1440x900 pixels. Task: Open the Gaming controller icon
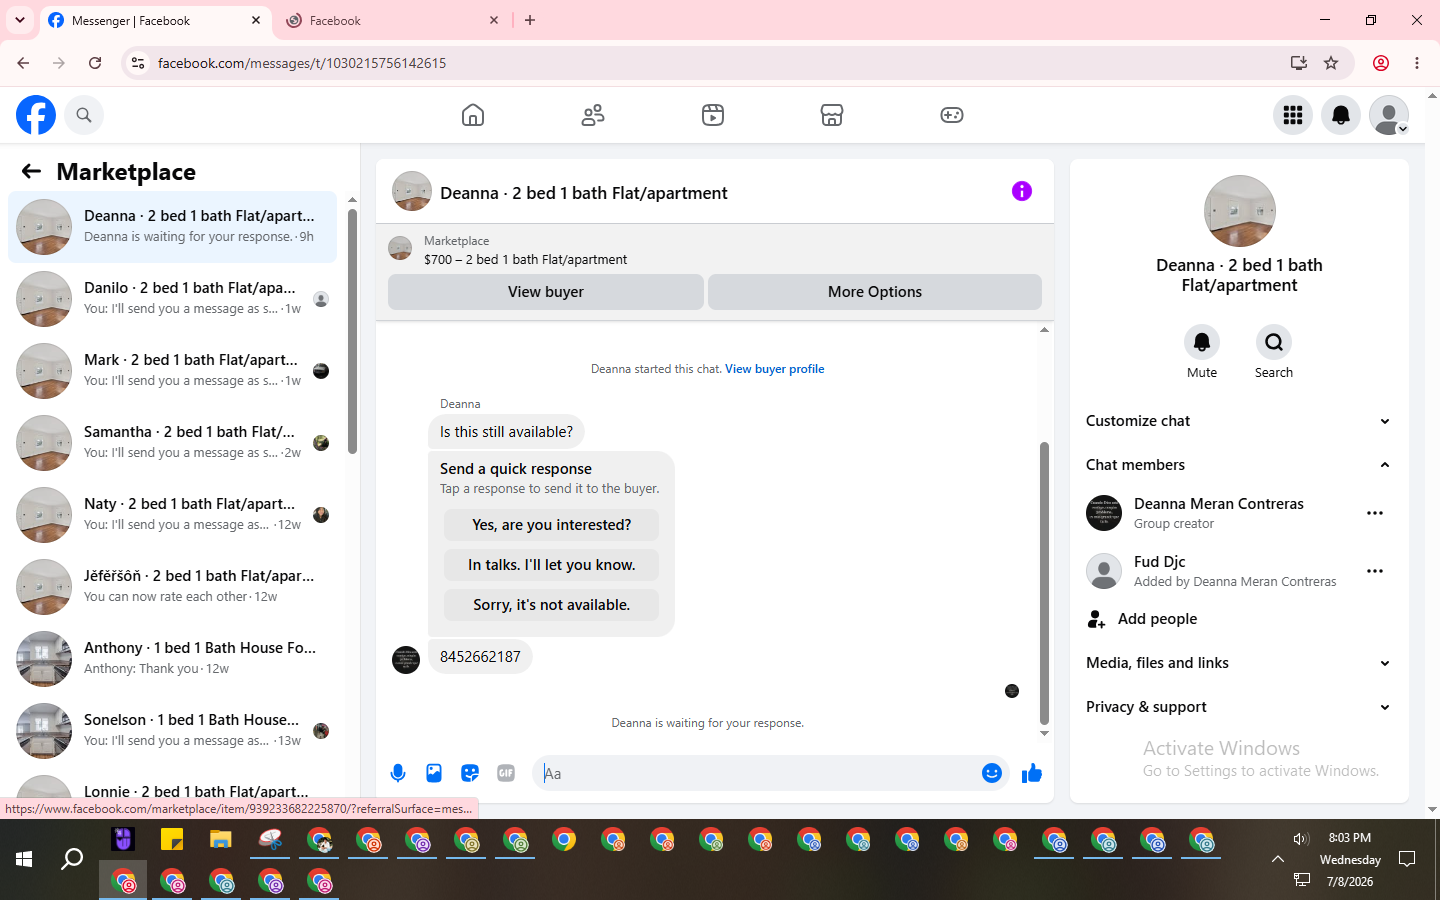pos(952,115)
